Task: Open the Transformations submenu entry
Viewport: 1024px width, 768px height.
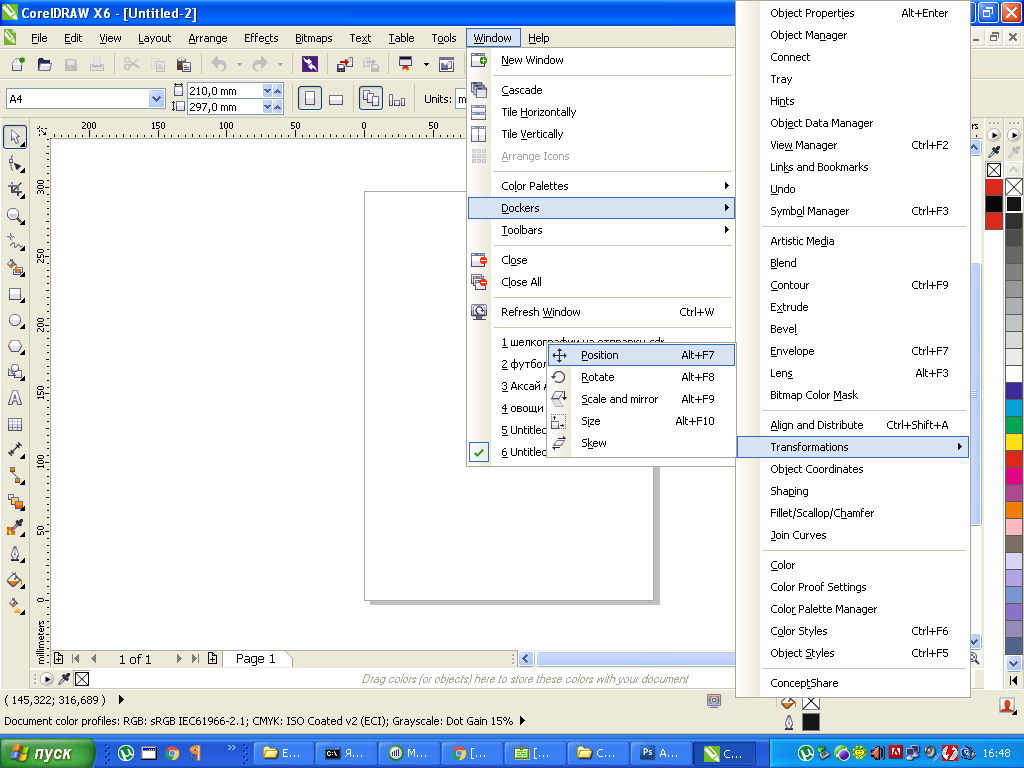Action: point(853,447)
